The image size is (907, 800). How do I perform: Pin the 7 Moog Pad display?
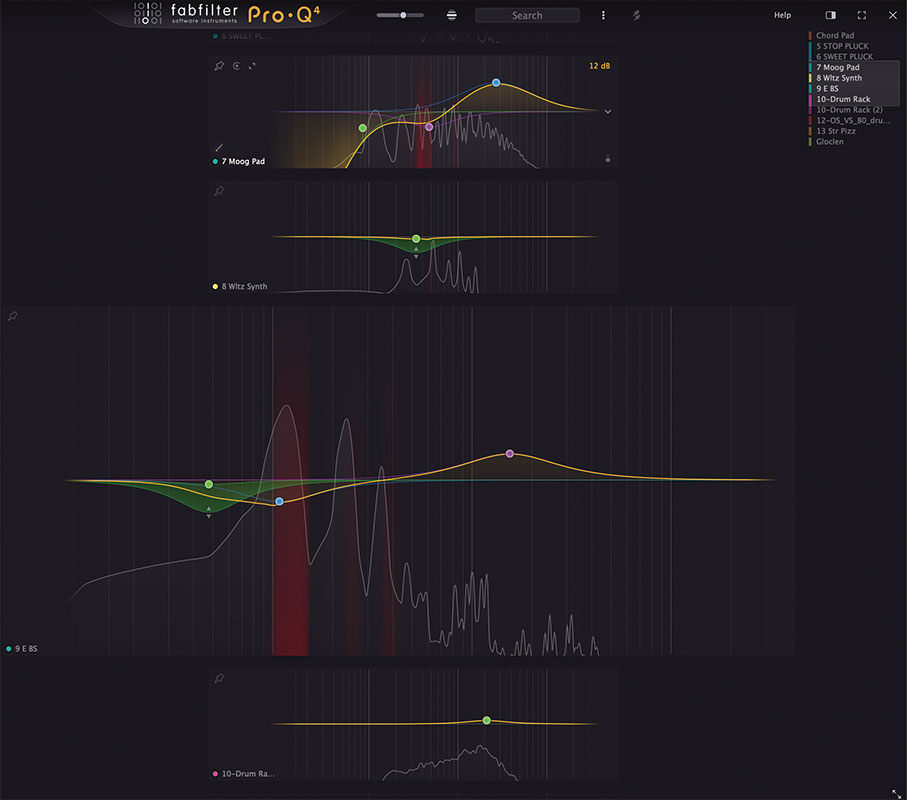(219, 66)
